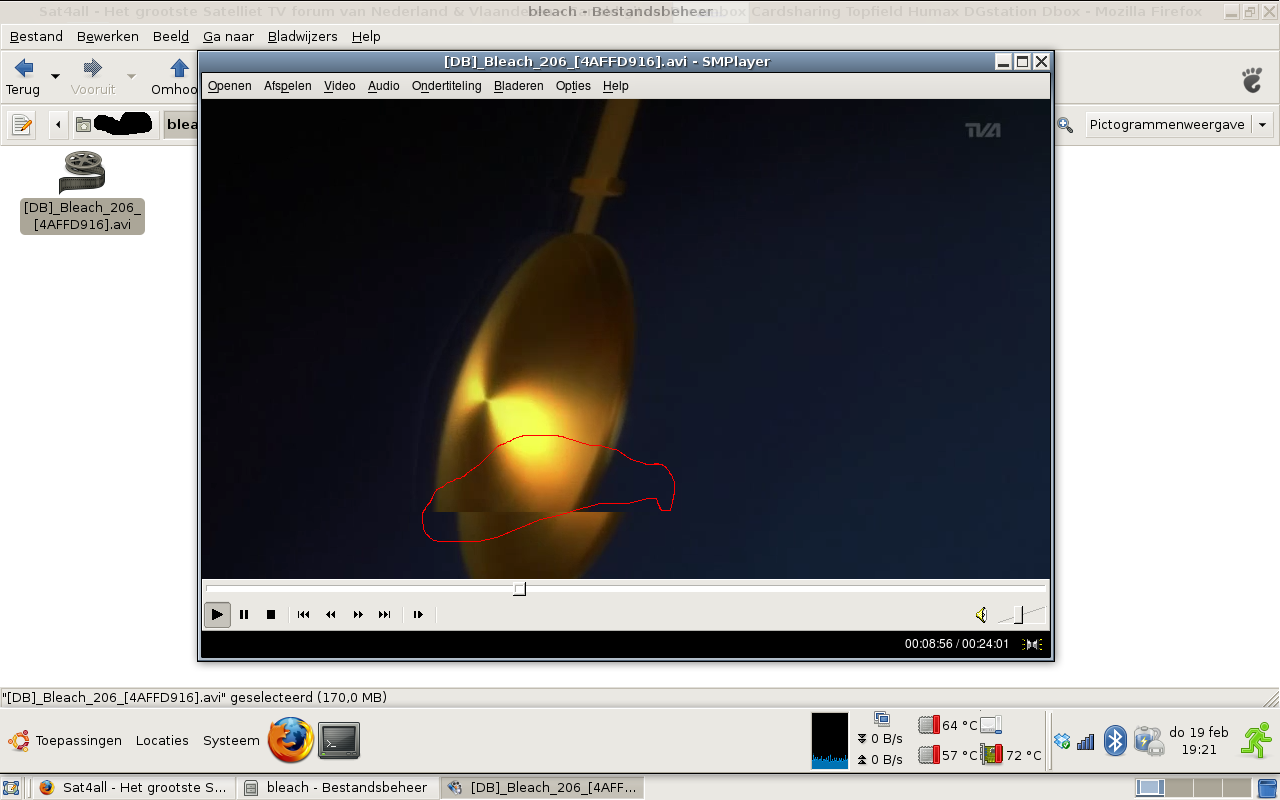
Task: Open Ga naar menu in file manager
Action: (x=229, y=36)
